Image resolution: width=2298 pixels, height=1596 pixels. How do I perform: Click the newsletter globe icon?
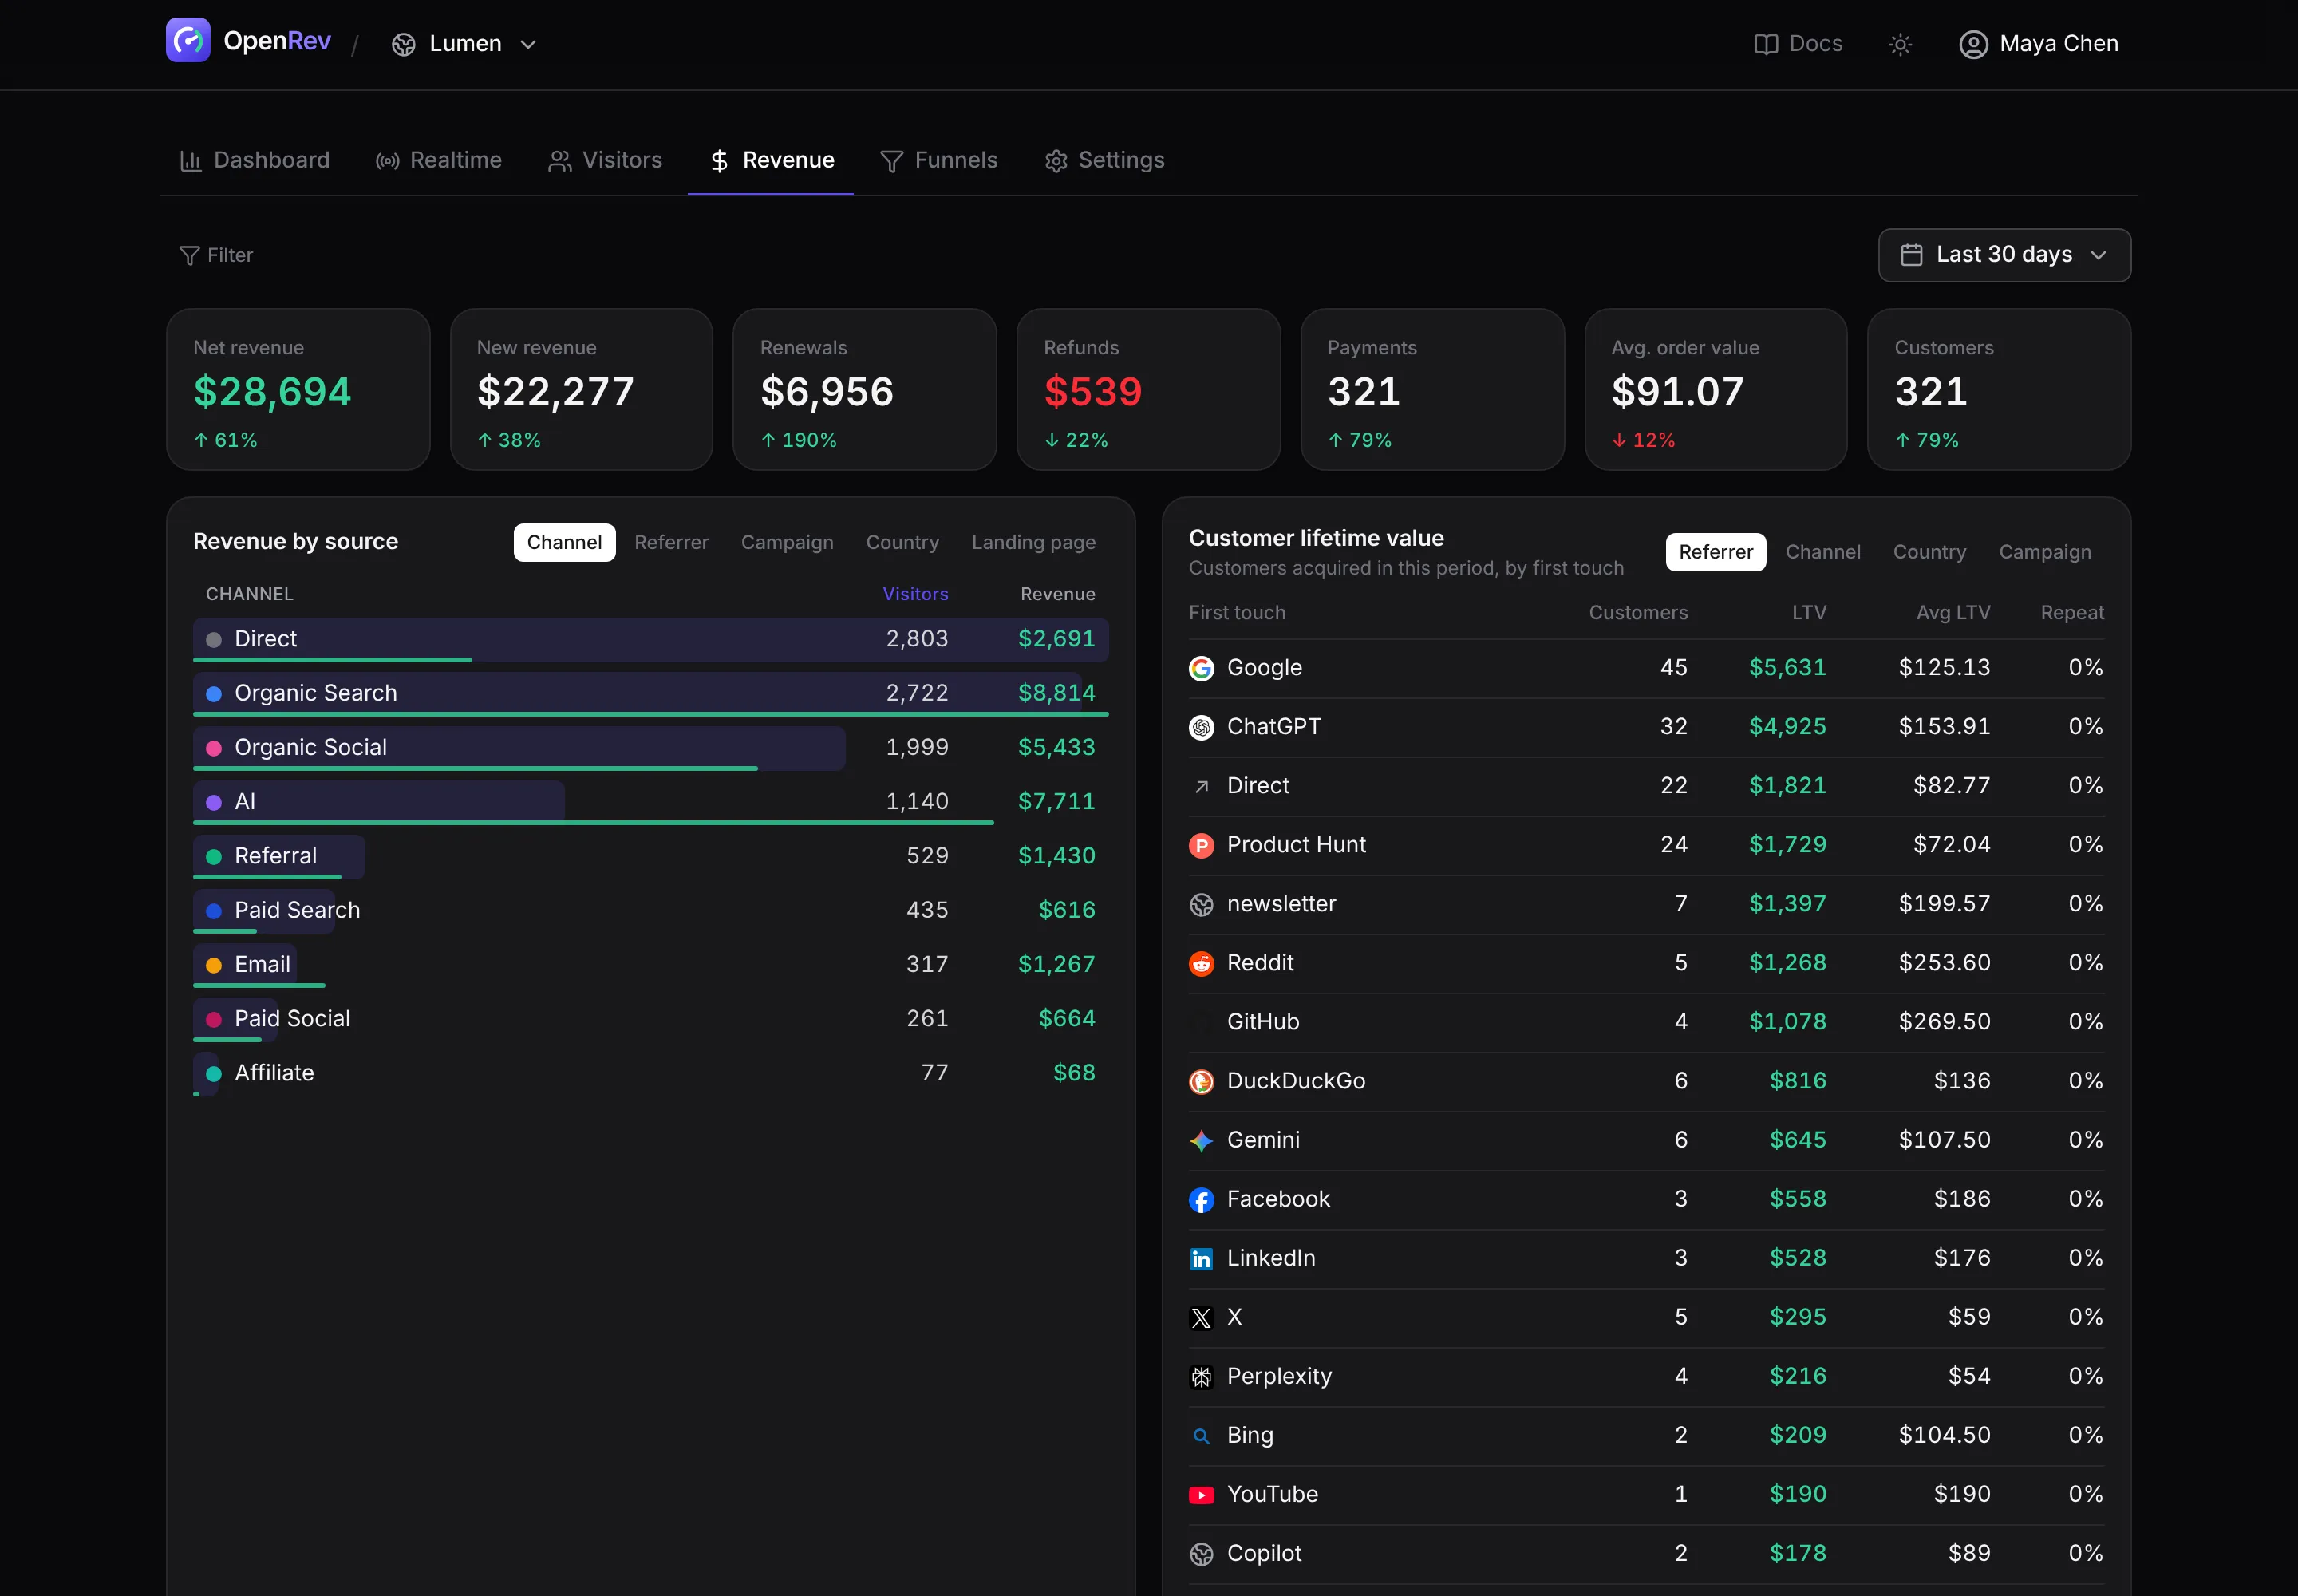pyautogui.click(x=1201, y=905)
